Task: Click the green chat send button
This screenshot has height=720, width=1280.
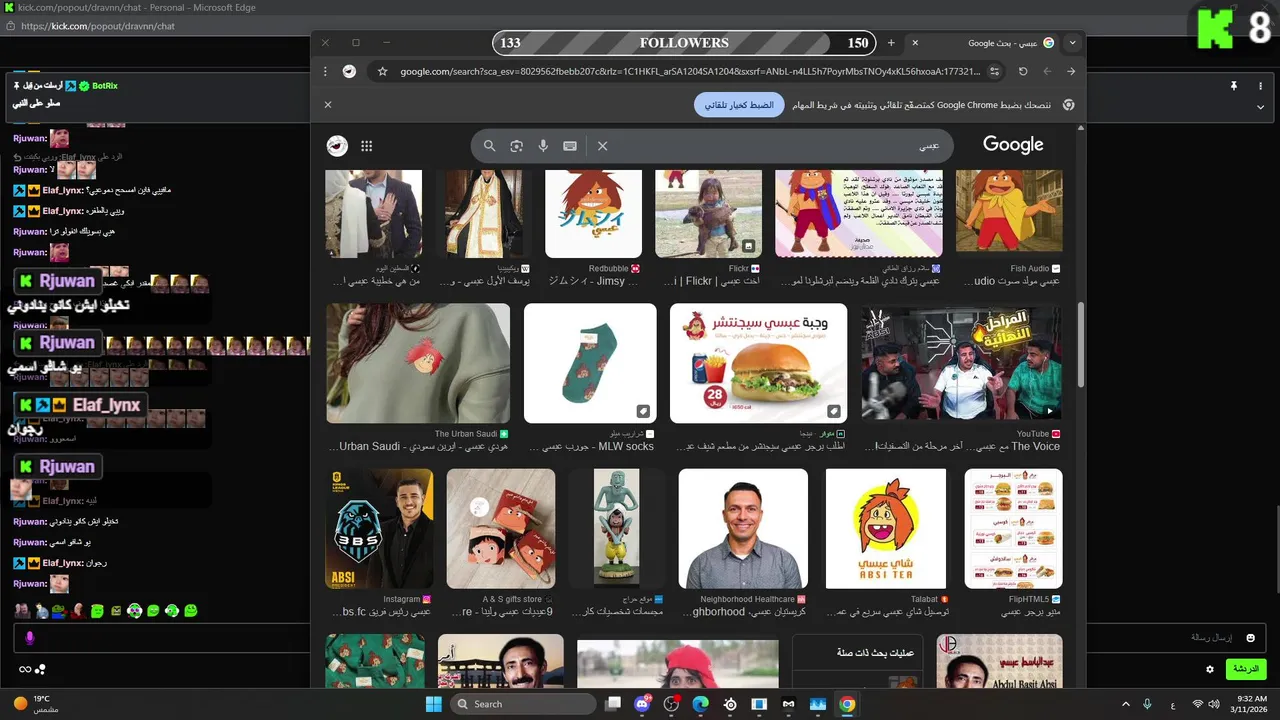Action: click(x=1245, y=668)
